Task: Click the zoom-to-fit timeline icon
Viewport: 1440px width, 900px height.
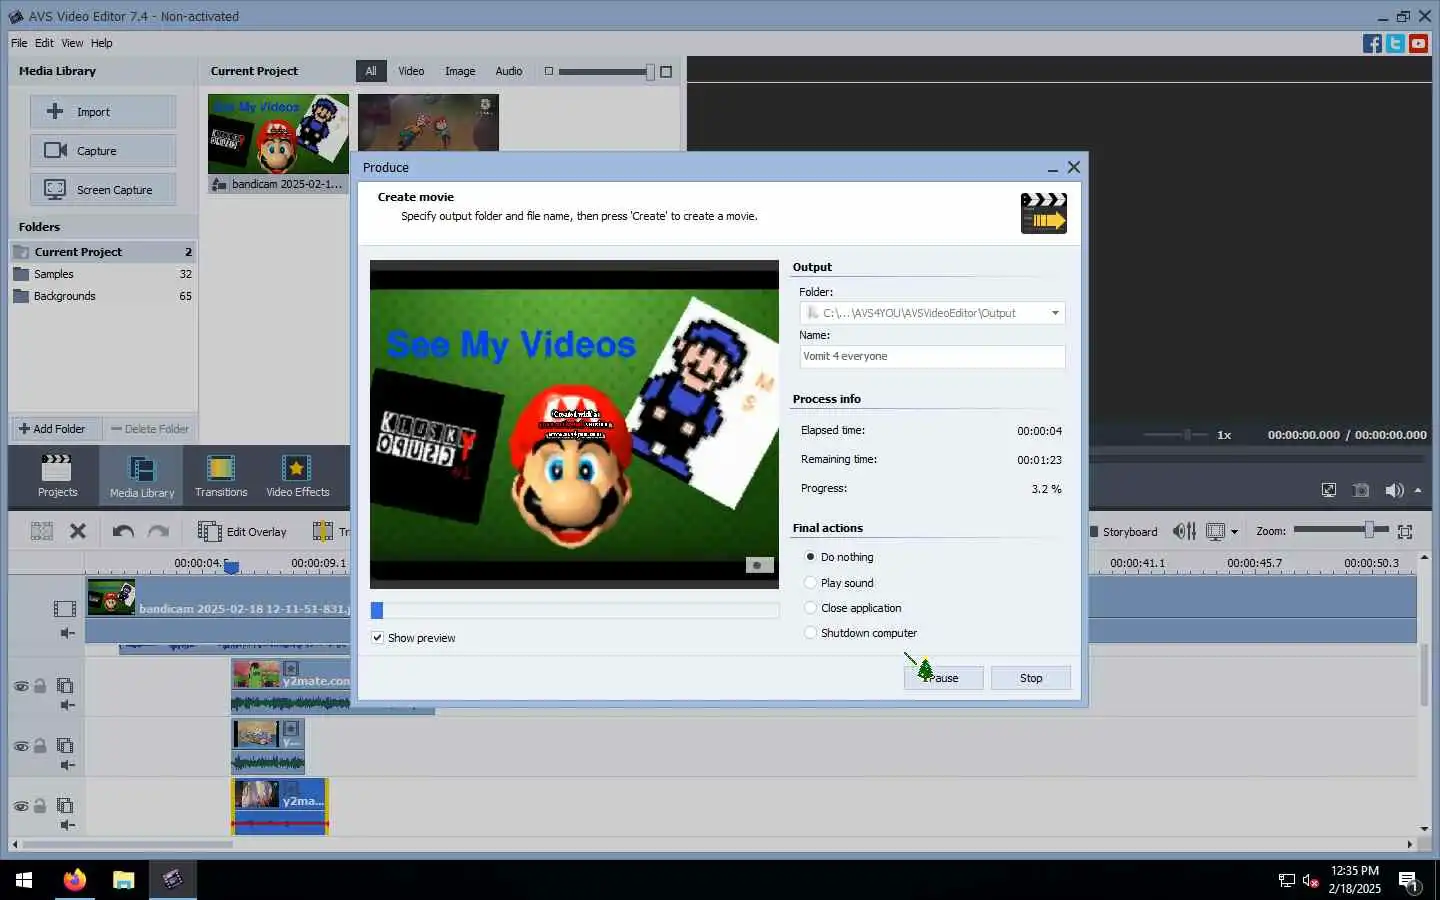Action: click(x=1405, y=531)
